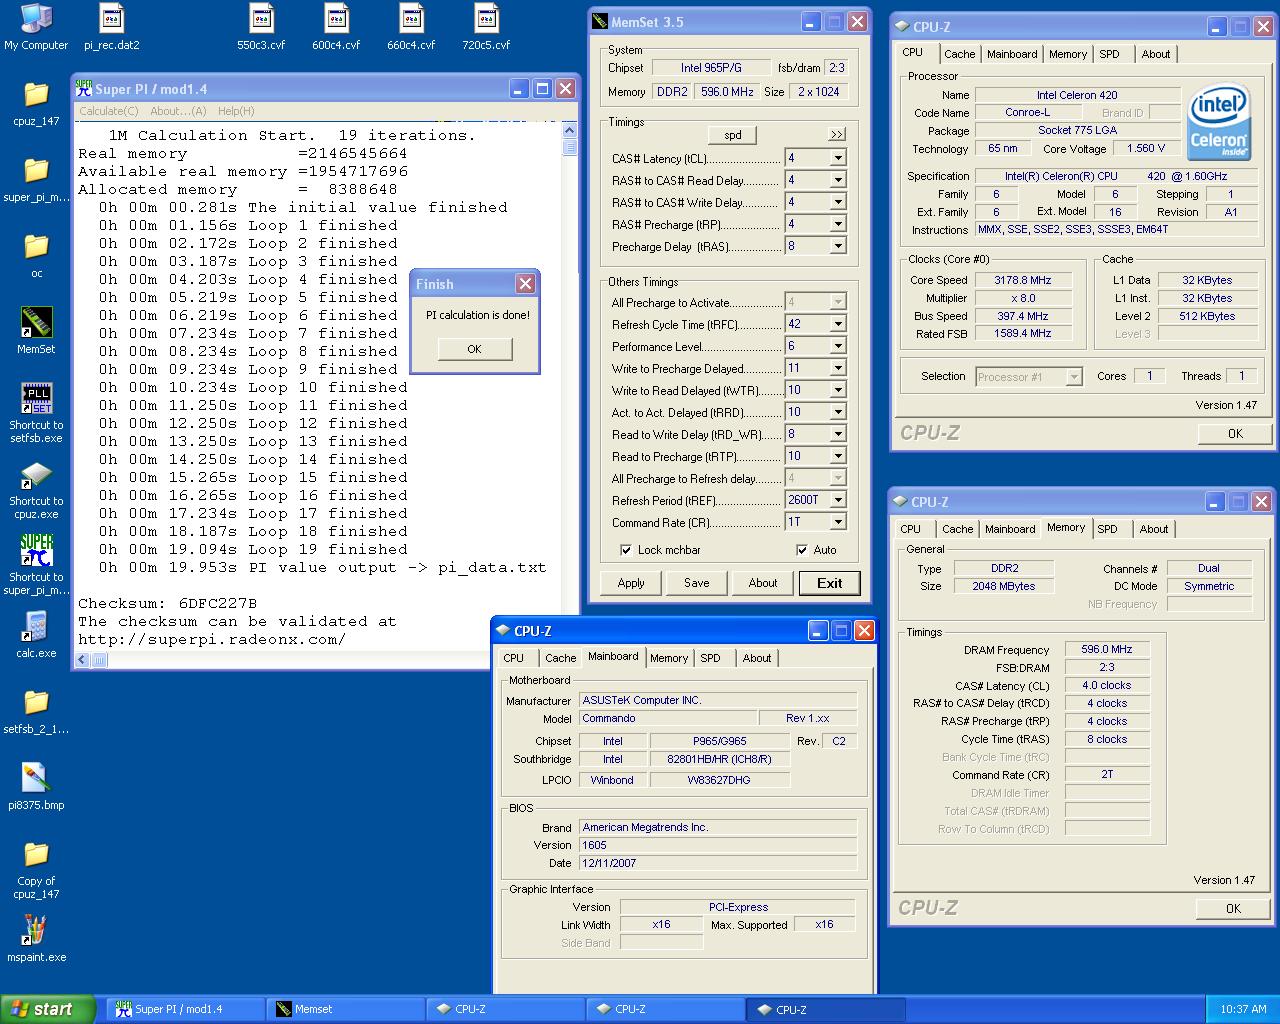Open 720c5.cvf file on desktop
This screenshot has width=1280, height=1024.
486,27
